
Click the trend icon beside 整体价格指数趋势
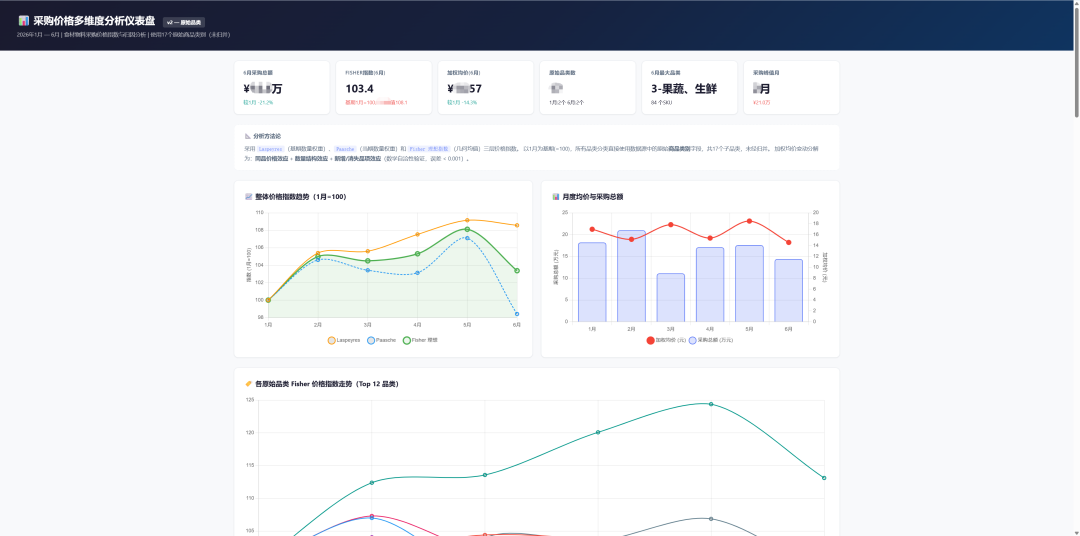tap(249, 197)
